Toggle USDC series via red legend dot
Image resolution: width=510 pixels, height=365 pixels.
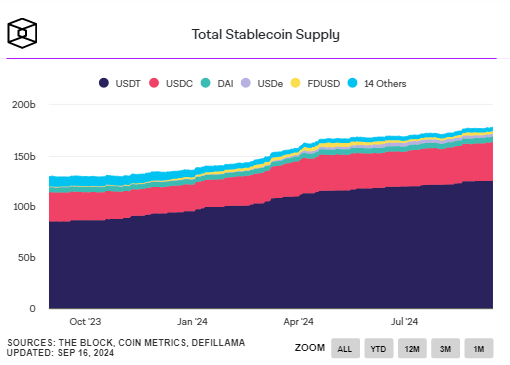154,83
